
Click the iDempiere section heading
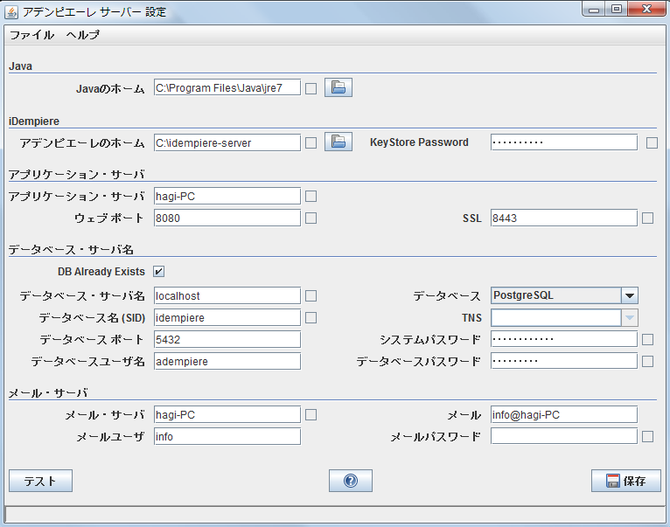point(34,121)
